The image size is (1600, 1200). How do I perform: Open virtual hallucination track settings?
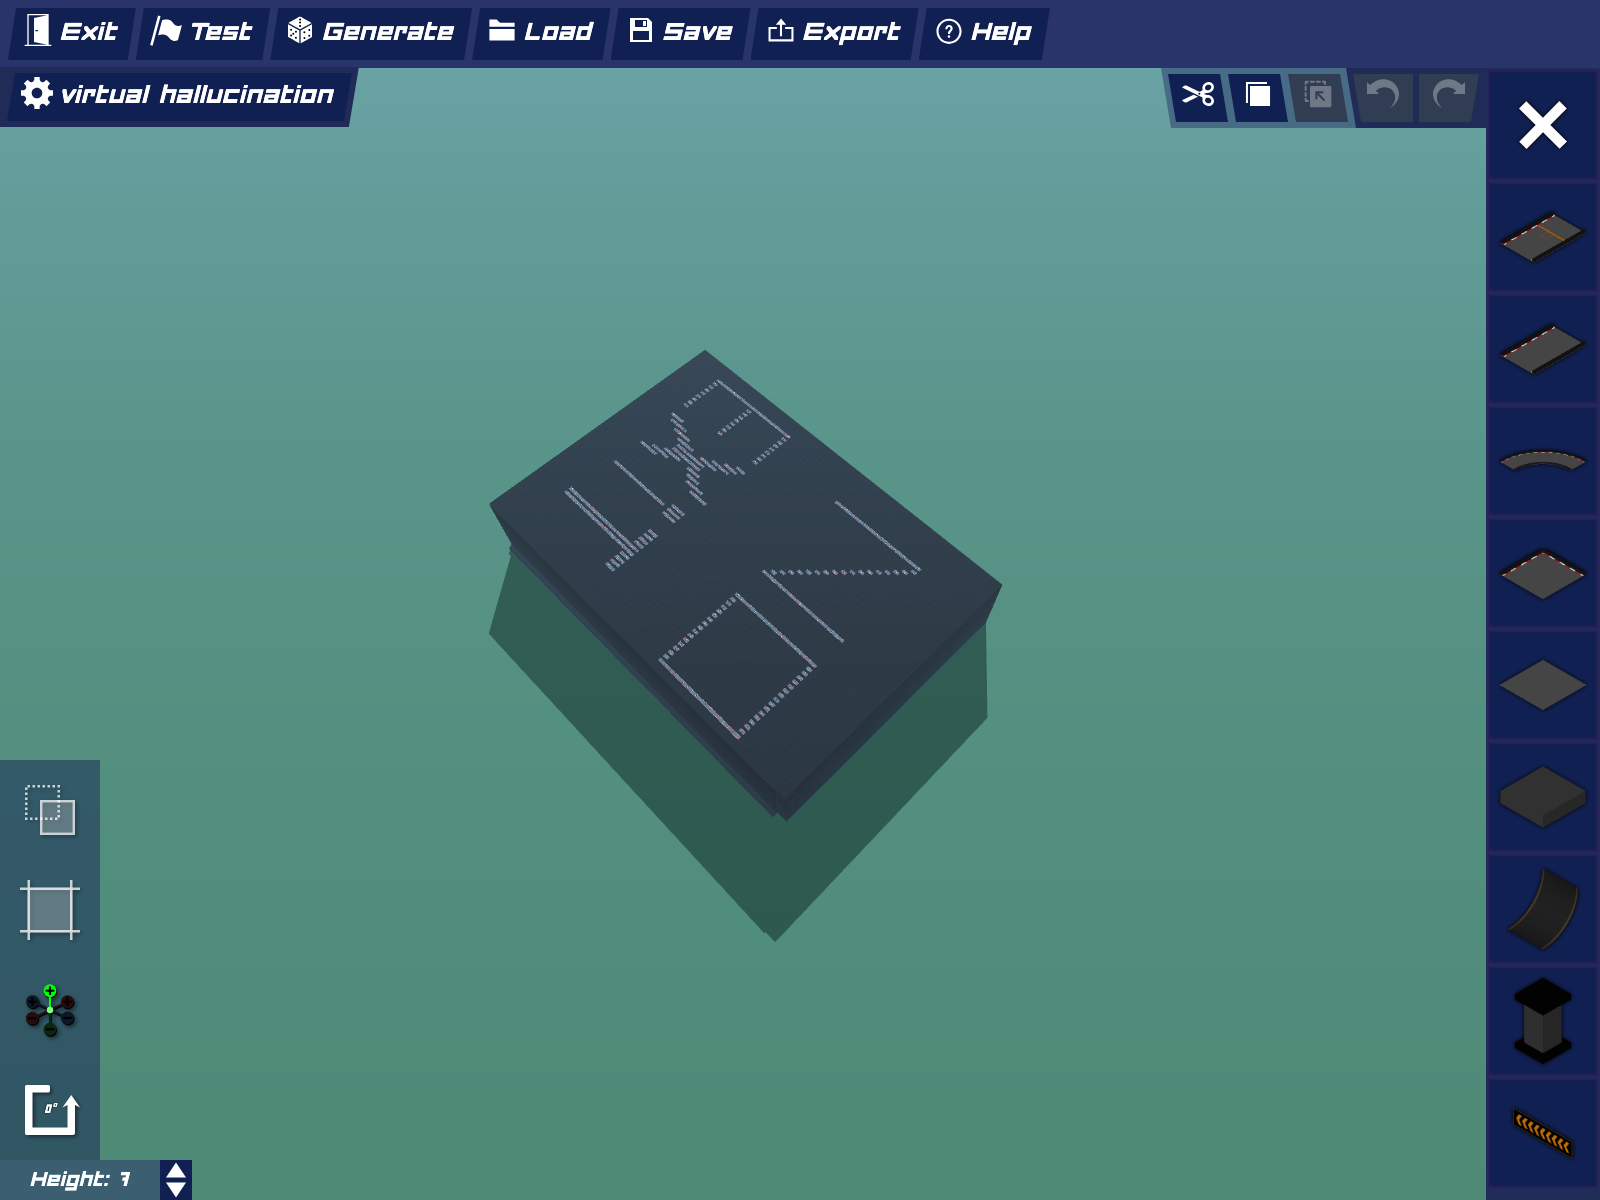tap(178, 95)
